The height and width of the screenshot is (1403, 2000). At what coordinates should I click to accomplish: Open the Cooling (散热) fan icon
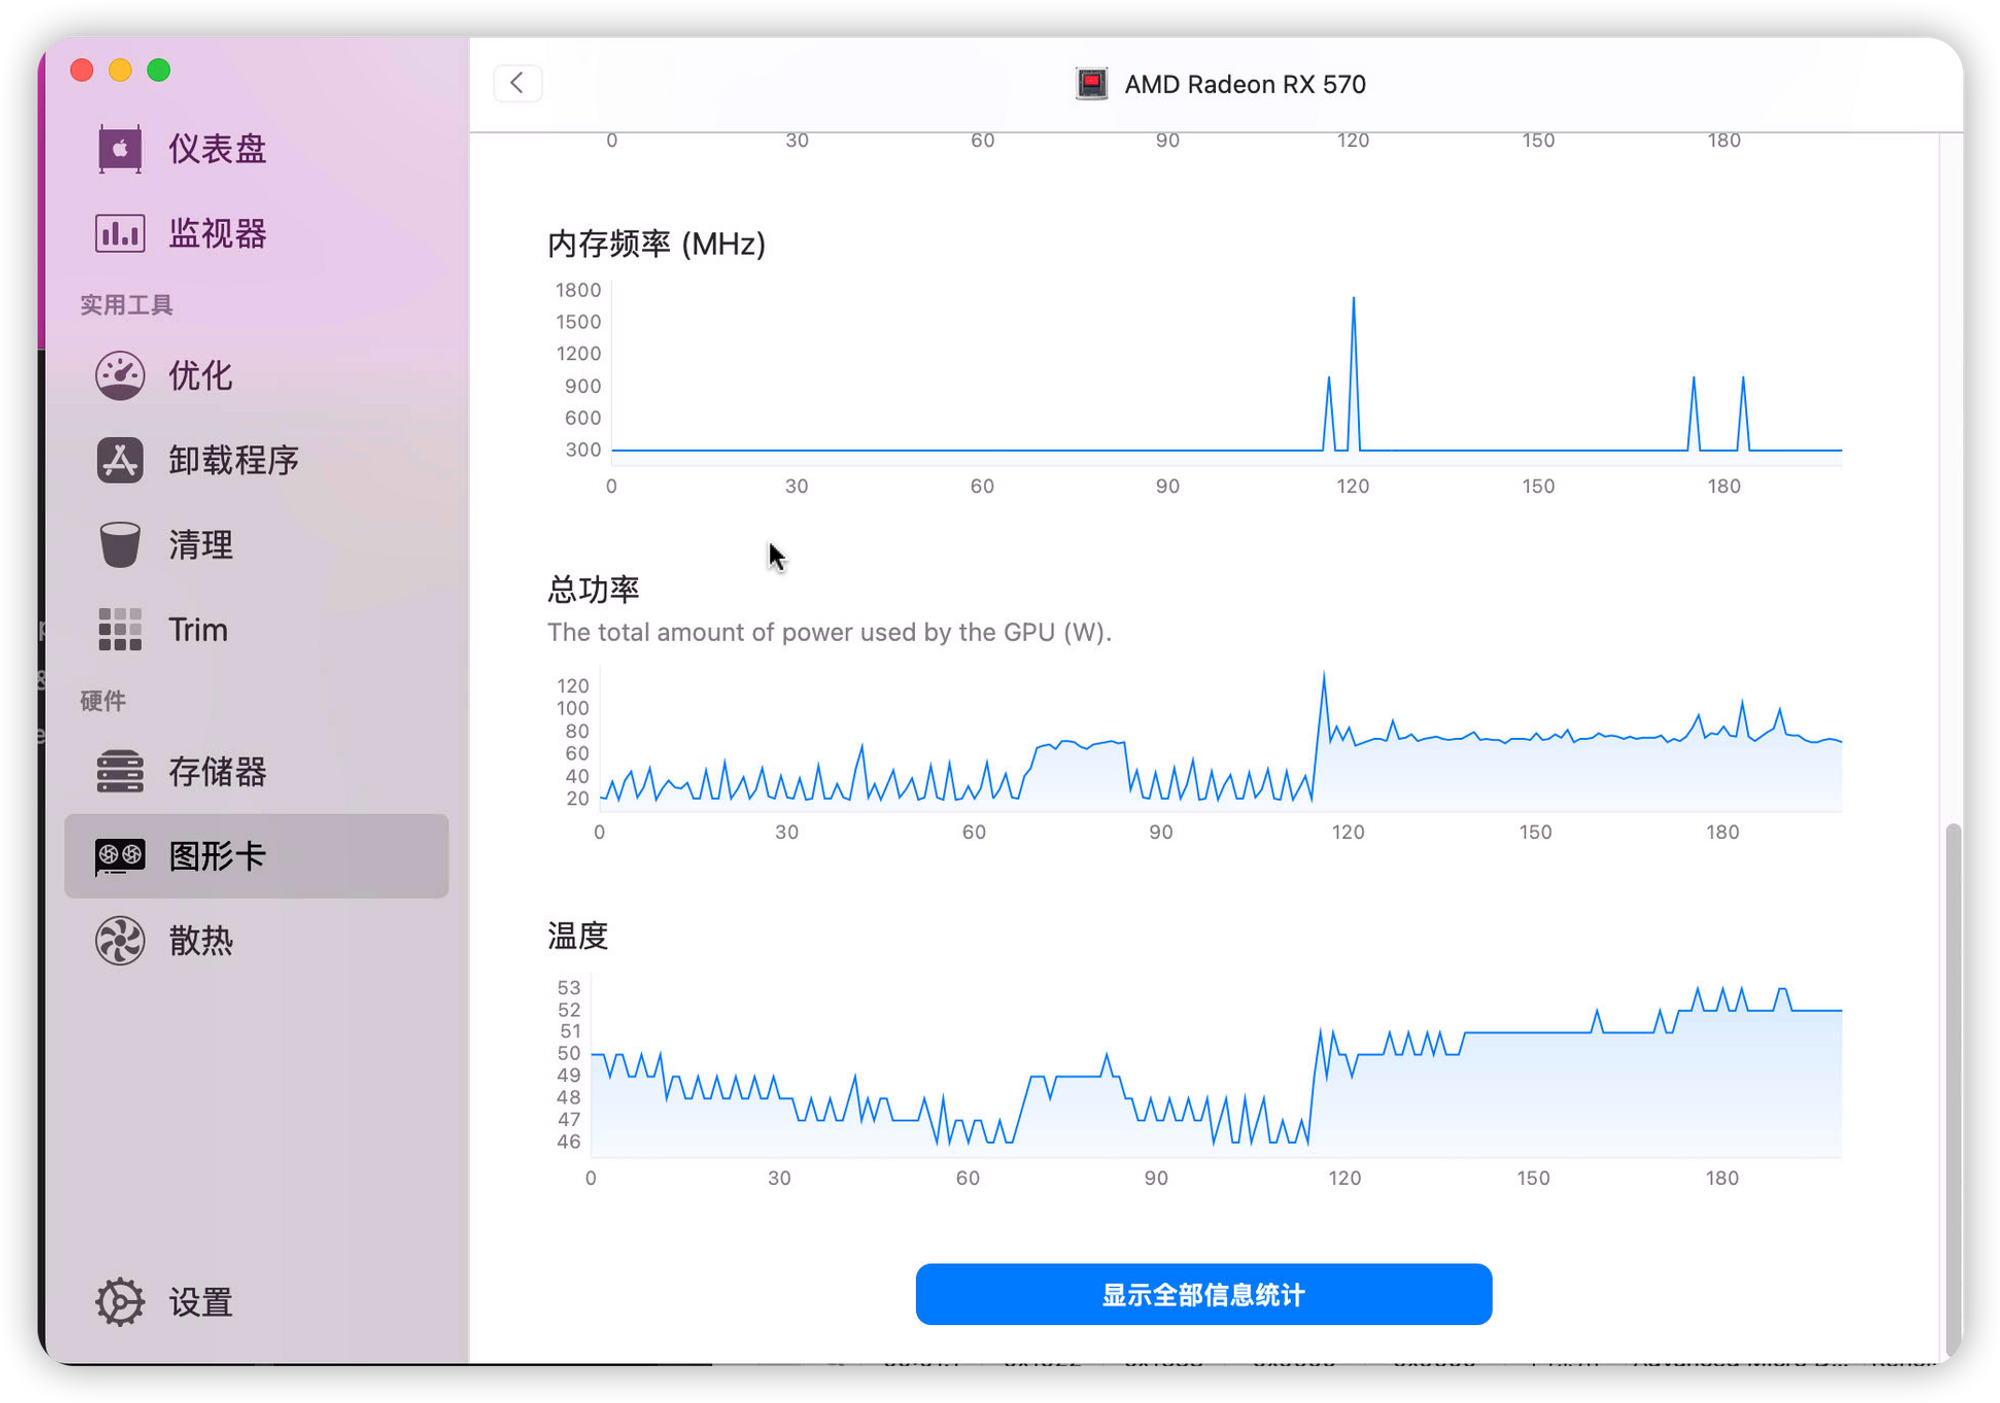point(119,941)
